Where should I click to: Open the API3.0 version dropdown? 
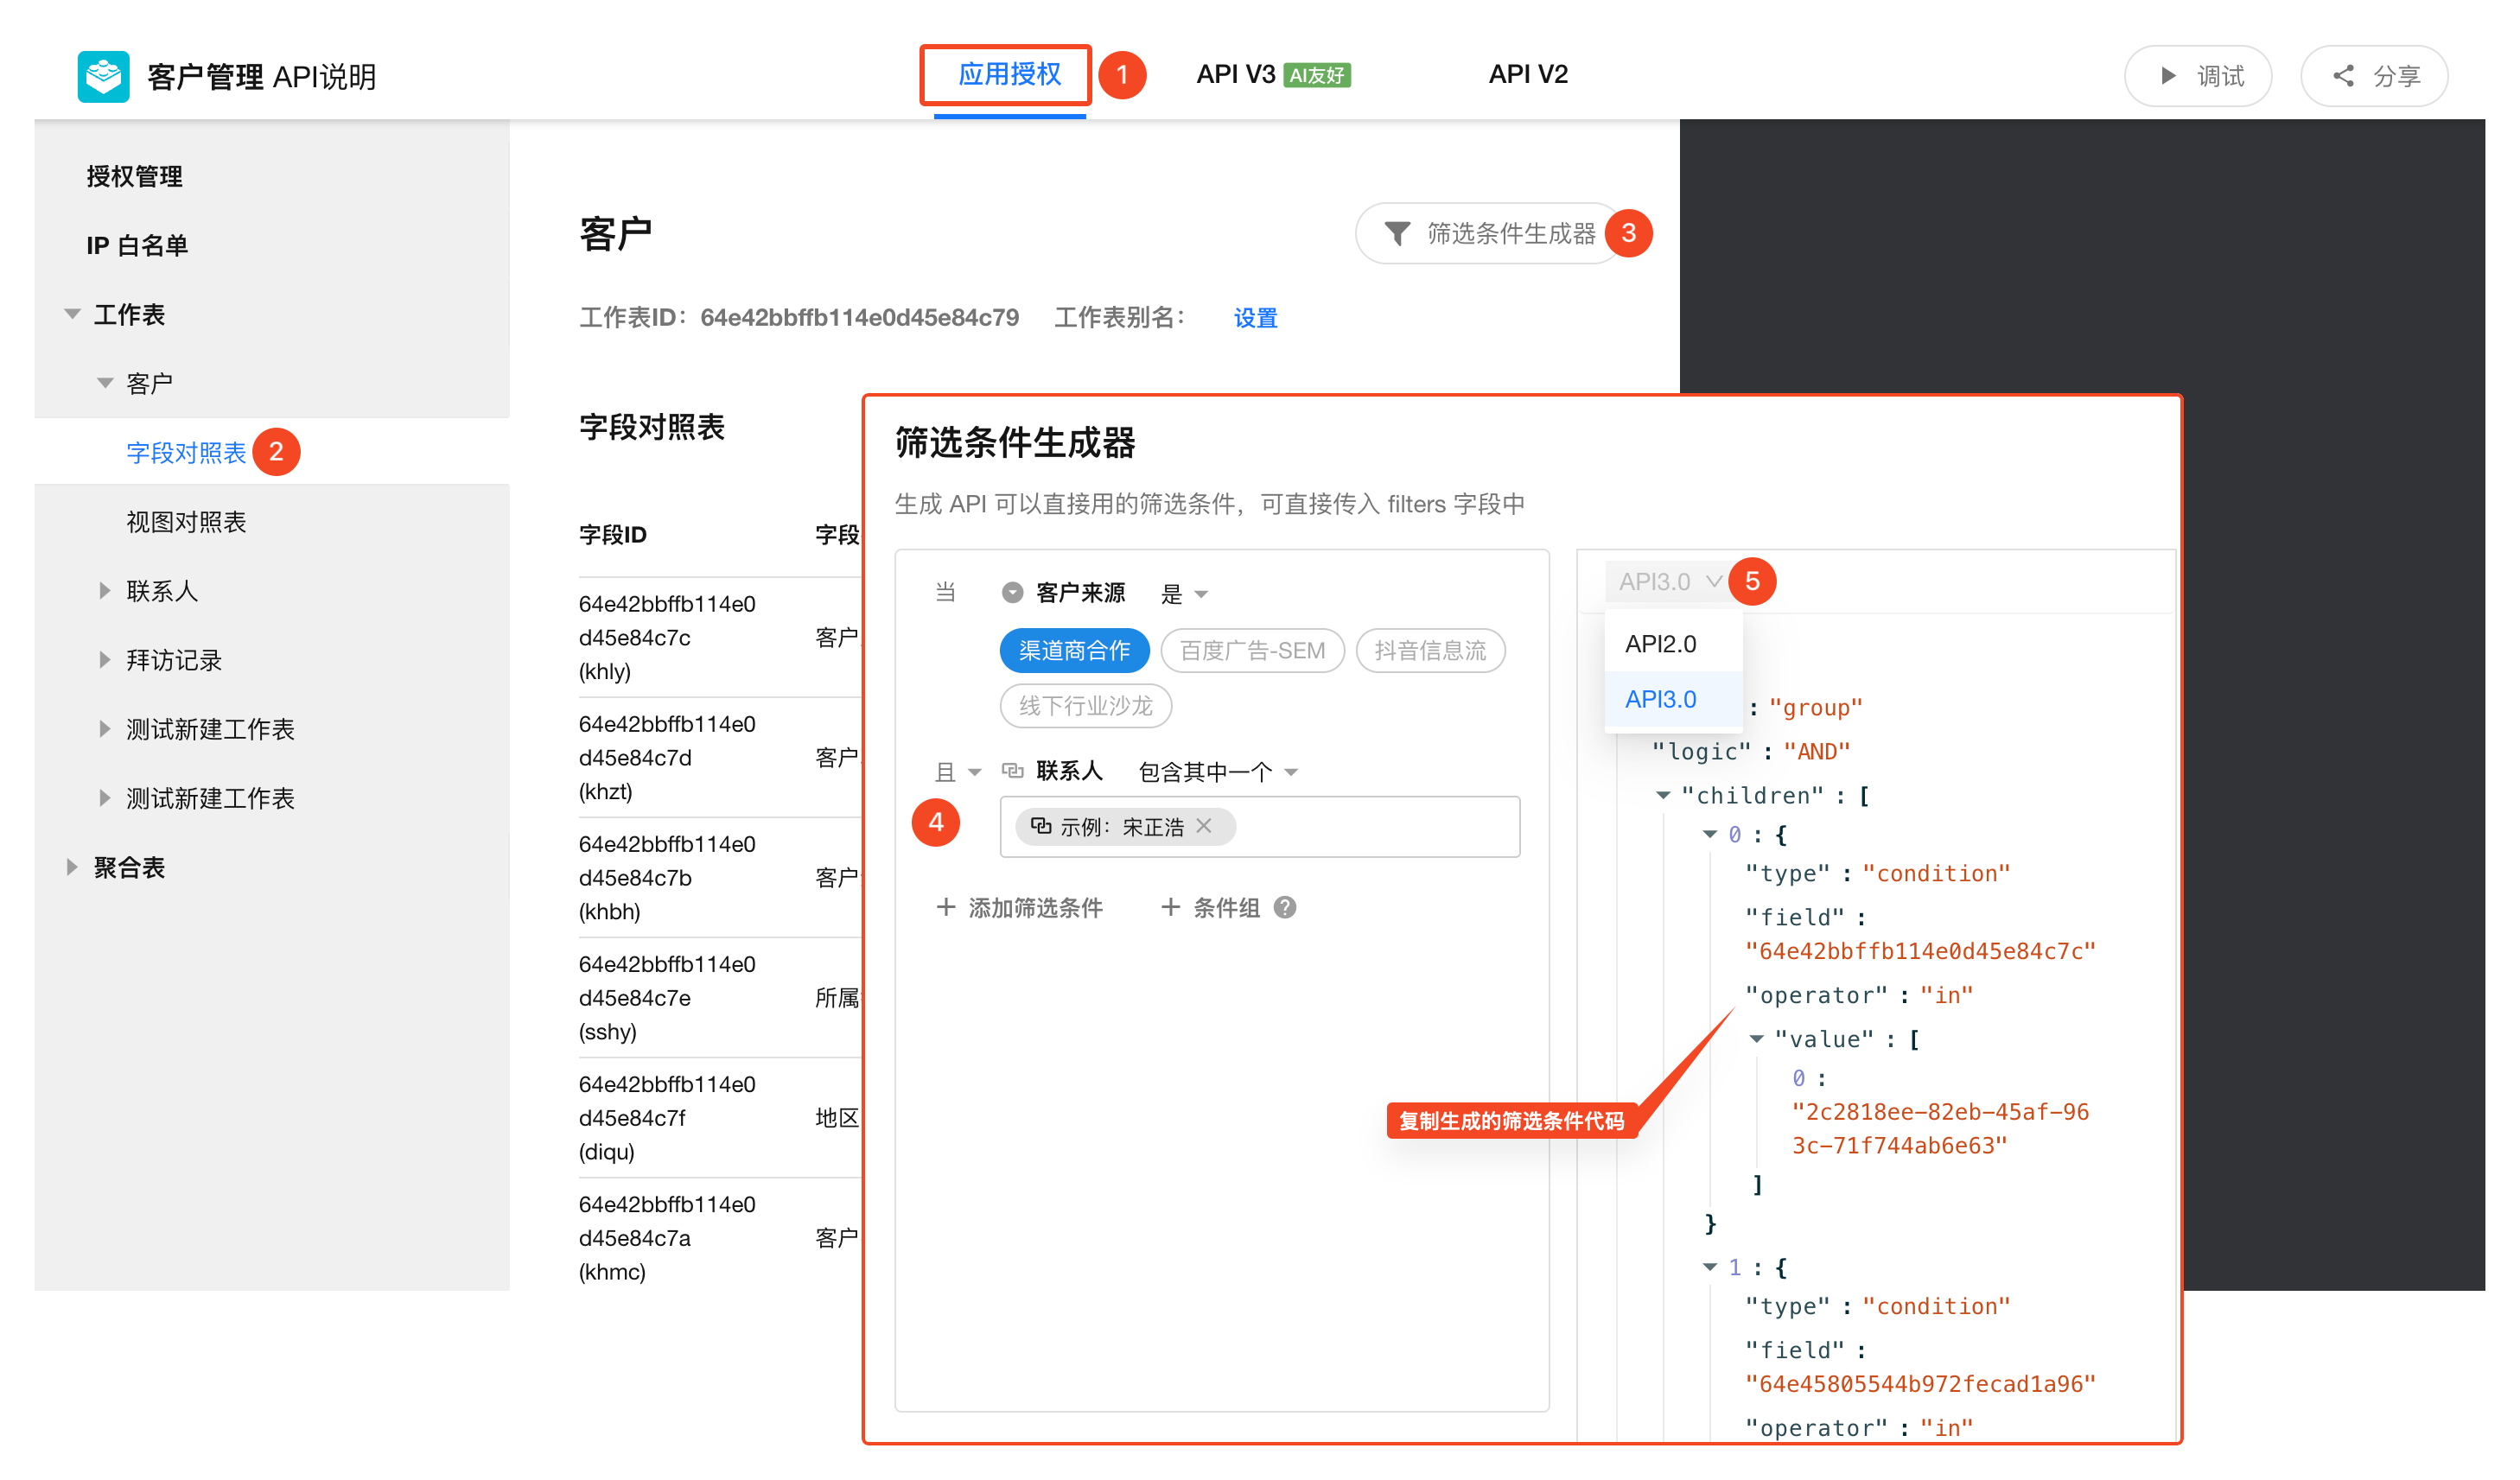(x=1668, y=581)
